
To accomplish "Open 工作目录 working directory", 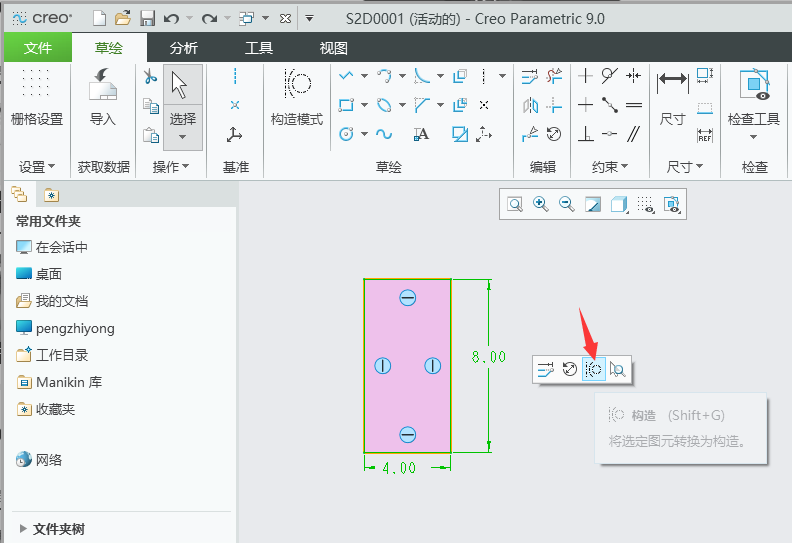I will point(52,355).
